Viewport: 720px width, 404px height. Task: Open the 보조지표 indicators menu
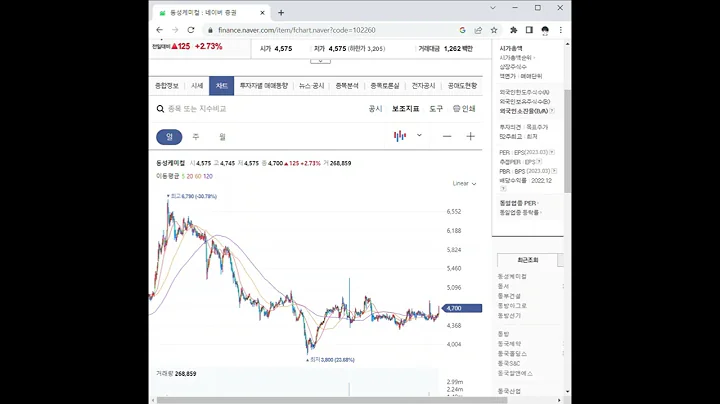[x=405, y=109]
